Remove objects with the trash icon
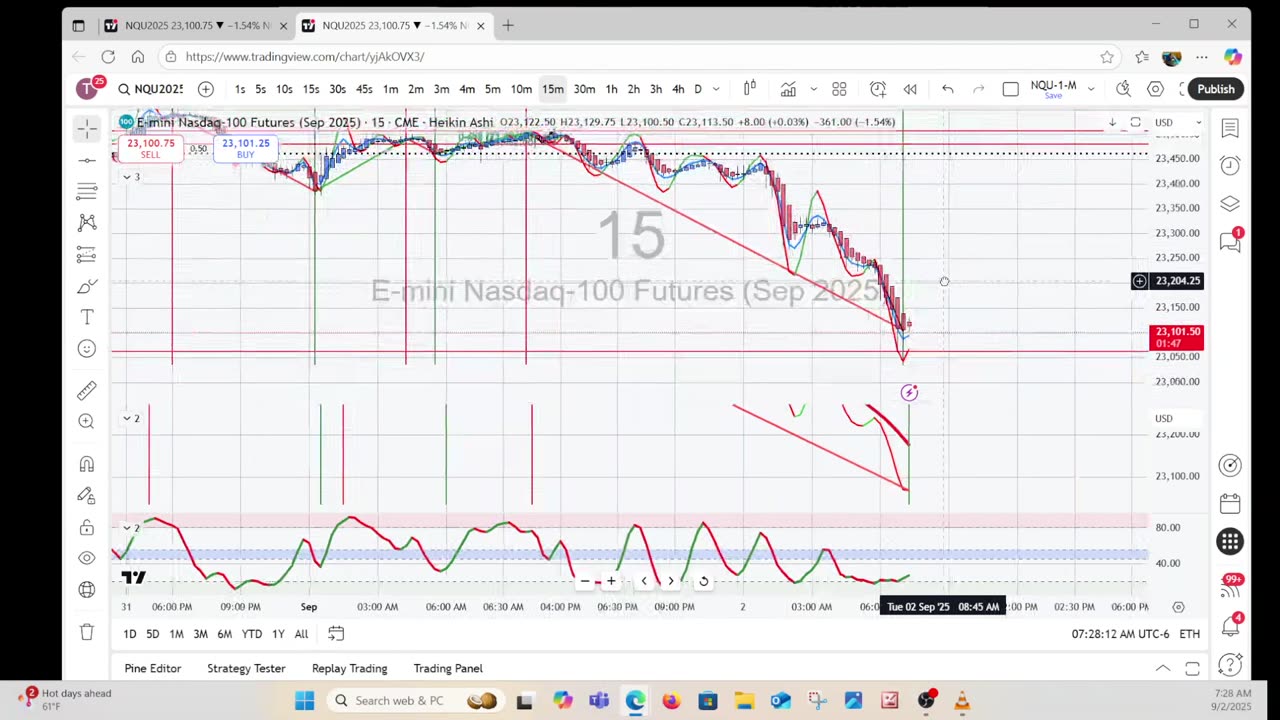This screenshot has height=720, width=1280. coord(87,632)
